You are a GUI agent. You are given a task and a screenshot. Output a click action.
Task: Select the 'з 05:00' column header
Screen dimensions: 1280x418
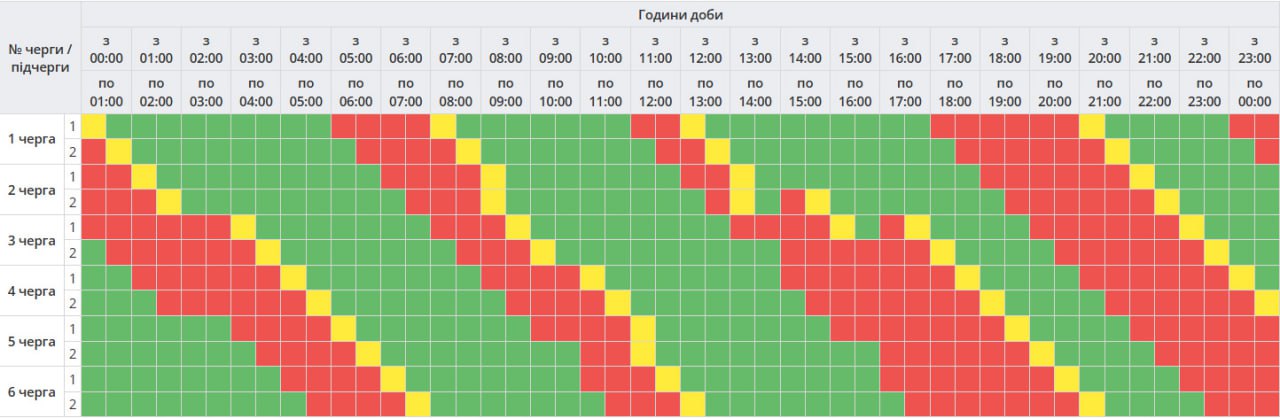[355, 49]
